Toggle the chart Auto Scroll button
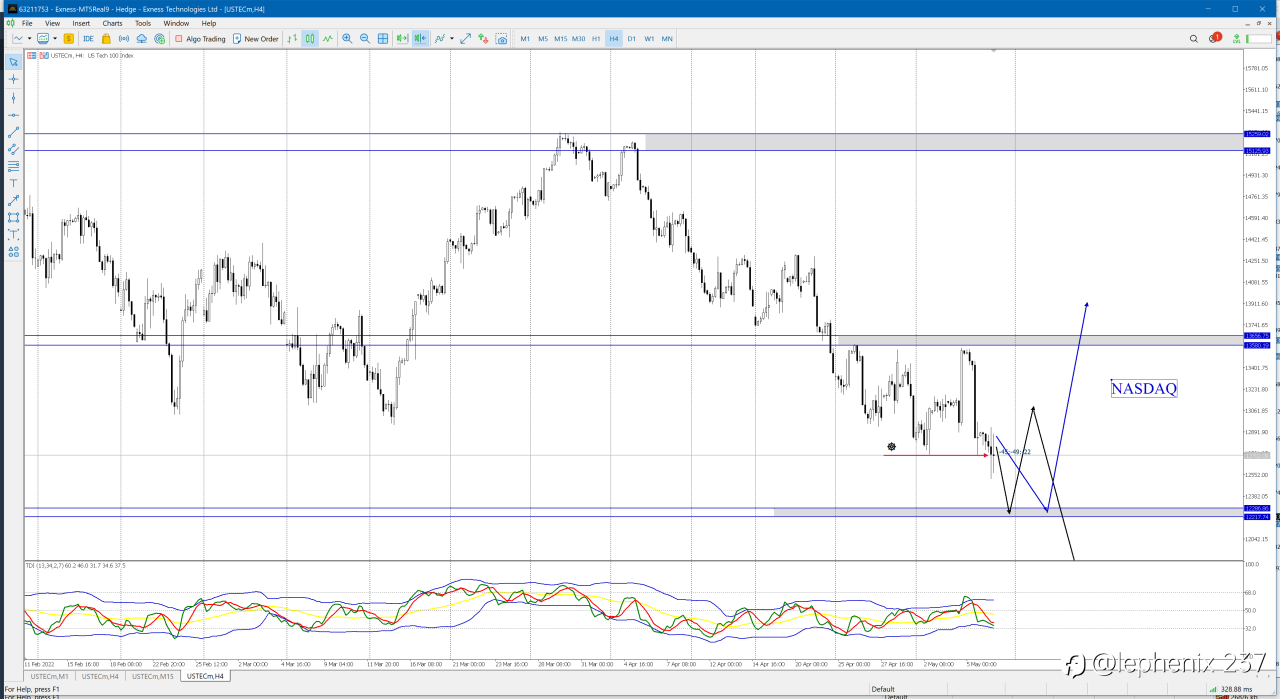This screenshot has height=699, width=1280. point(402,39)
